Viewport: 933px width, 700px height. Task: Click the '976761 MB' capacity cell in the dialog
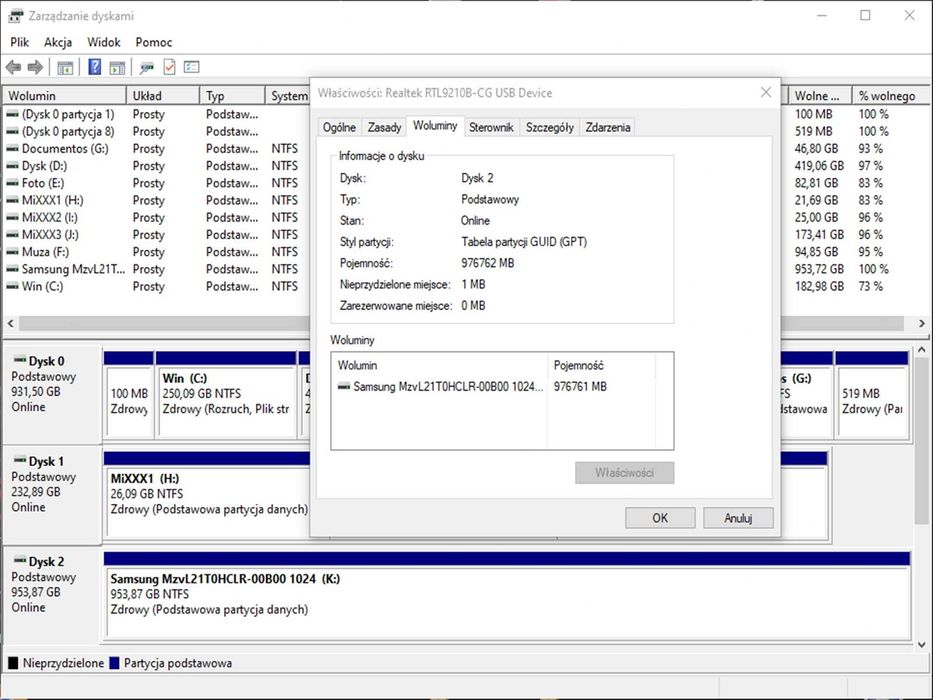580,387
